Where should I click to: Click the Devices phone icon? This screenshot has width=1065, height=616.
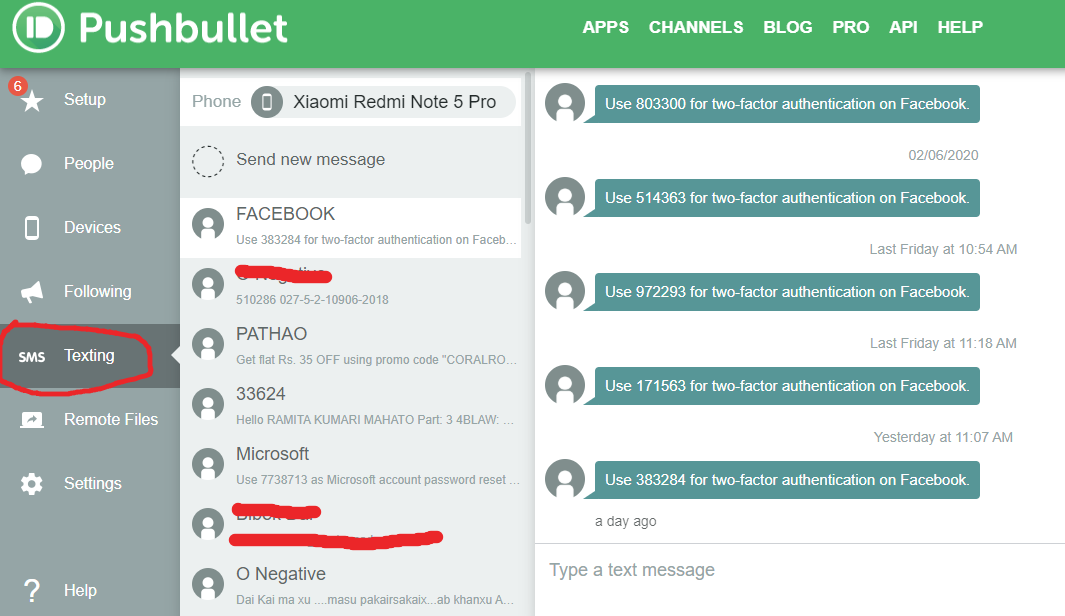click(x=31, y=228)
